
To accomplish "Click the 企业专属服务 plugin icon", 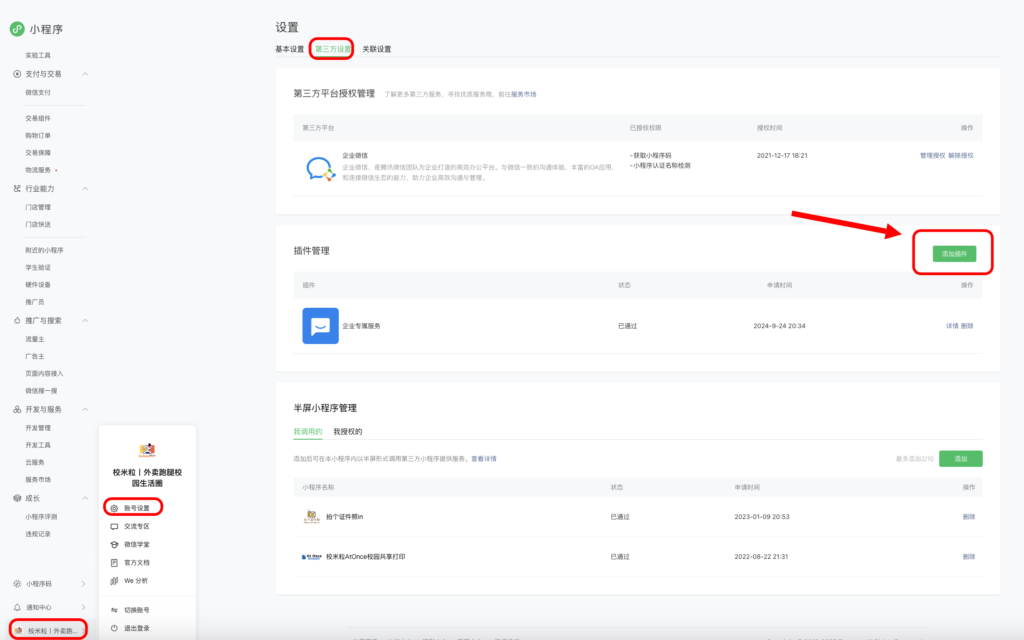I will click(320, 326).
